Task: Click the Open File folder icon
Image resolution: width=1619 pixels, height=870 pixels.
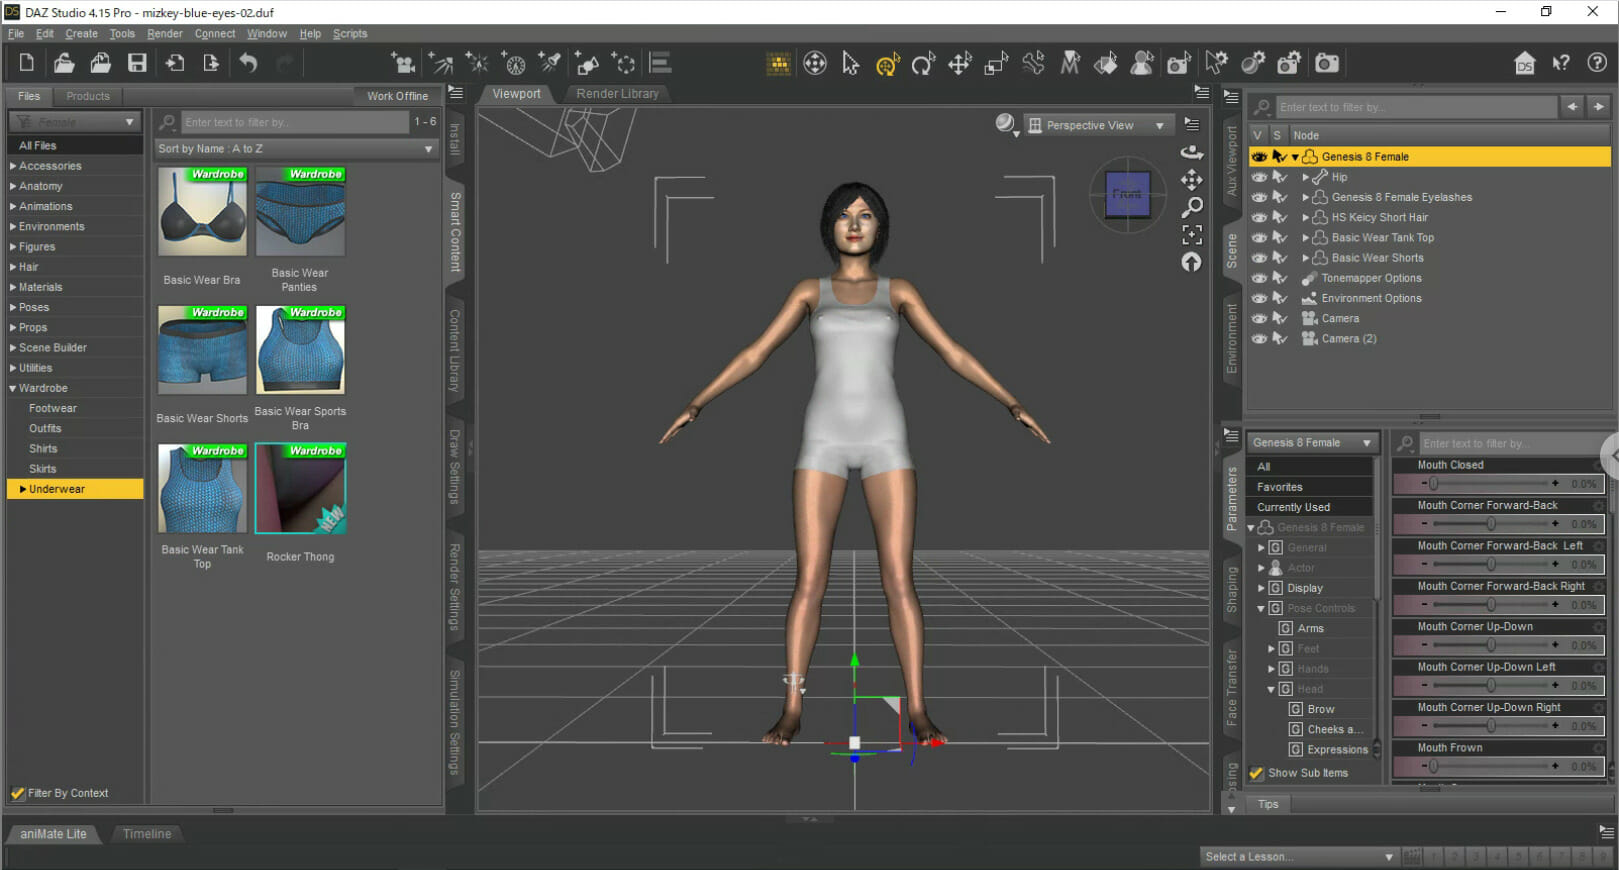Action: (64, 63)
